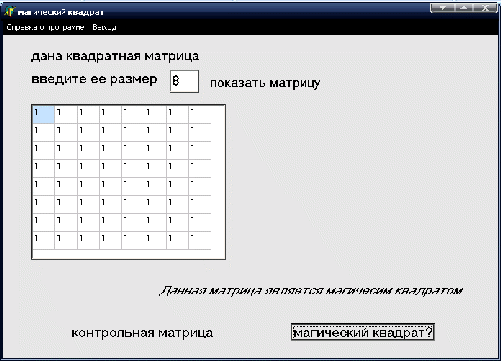Click the 'контрольная матрица' label
This screenshot has width=502, height=362.
pyautogui.click(x=142, y=333)
